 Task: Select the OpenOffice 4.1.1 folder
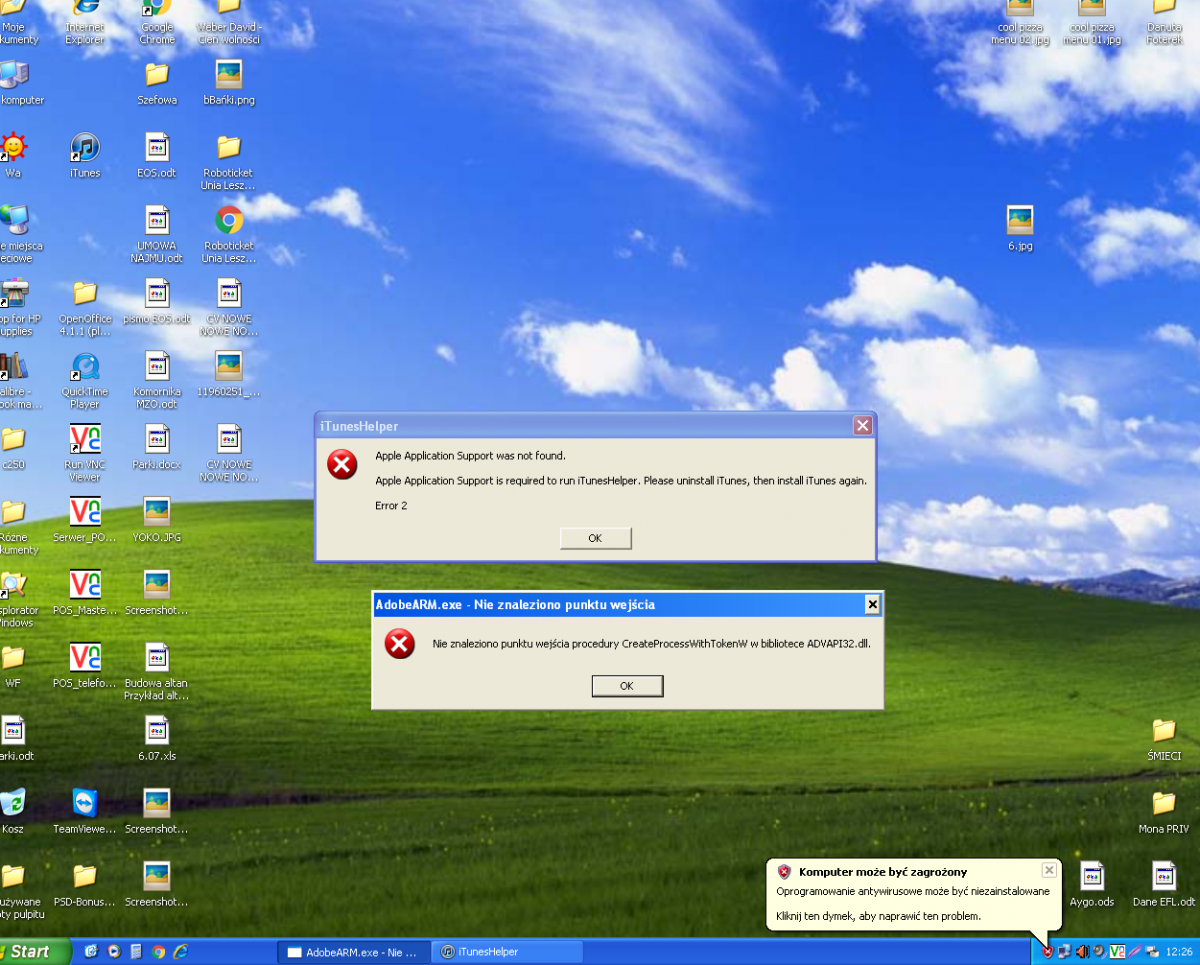click(x=85, y=308)
